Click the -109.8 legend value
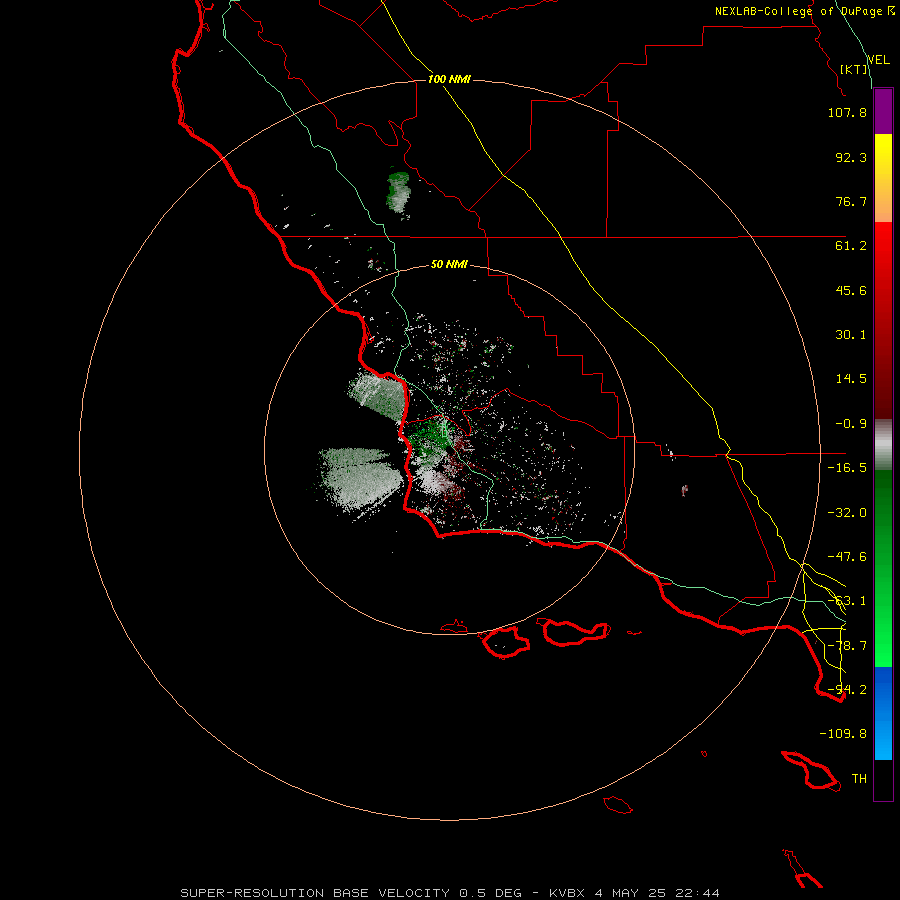900x900 pixels. 843,734
